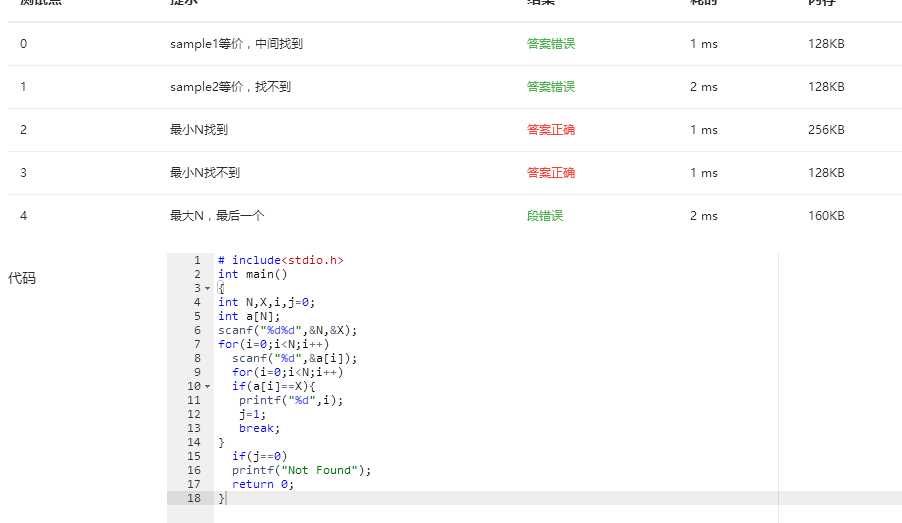Click the 'if(j==0)' code line

click(259, 456)
